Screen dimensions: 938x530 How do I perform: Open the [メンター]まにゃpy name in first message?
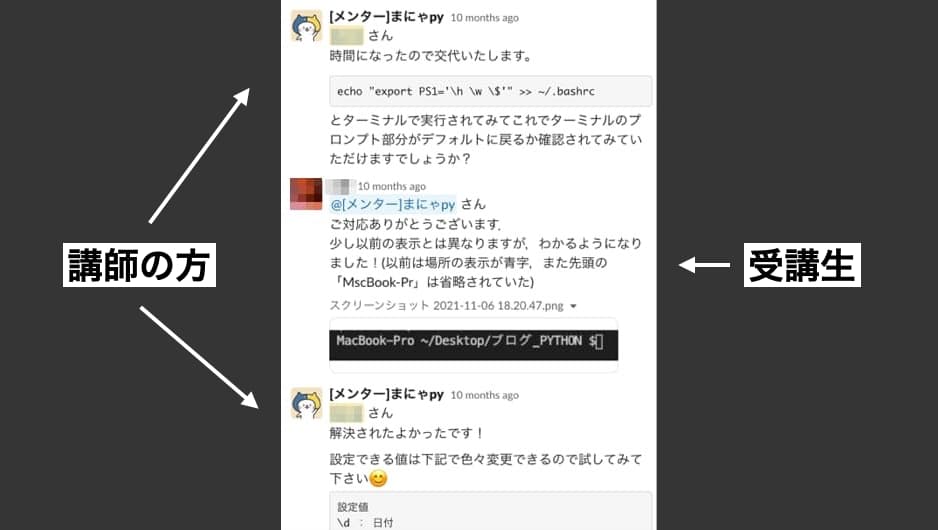386,17
